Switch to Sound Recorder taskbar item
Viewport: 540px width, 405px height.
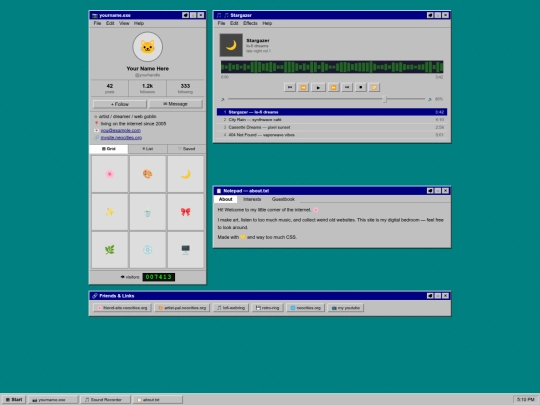pos(105,399)
